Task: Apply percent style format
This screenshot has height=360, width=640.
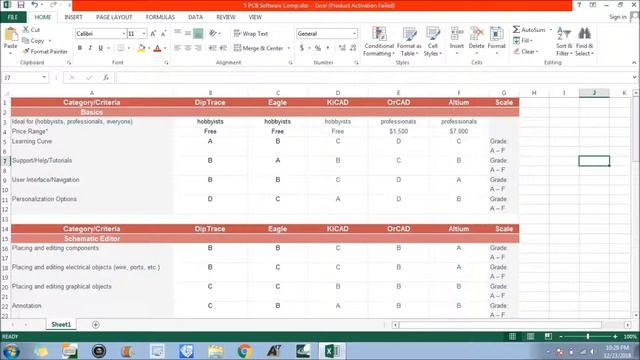Action: pyautogui.click(x=318, y=48)
